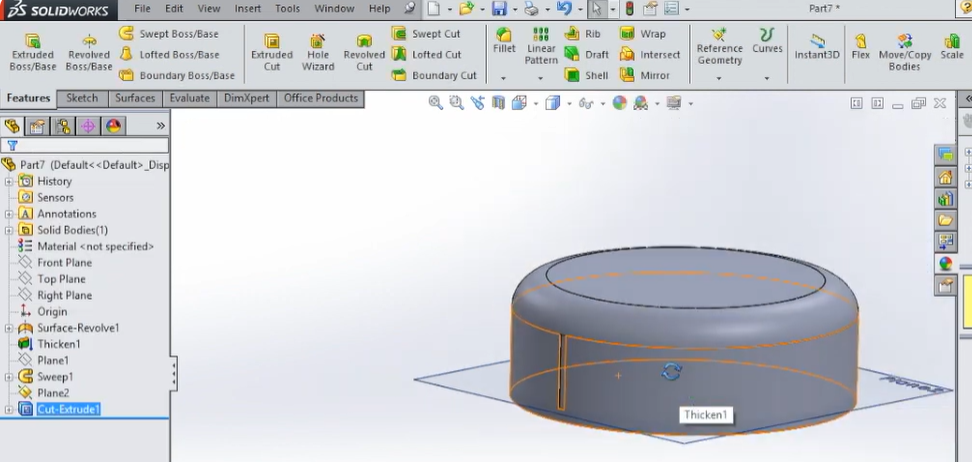Open the Hole Wizard
This screenshot has height=462, width=972.
tap(318, 53)
